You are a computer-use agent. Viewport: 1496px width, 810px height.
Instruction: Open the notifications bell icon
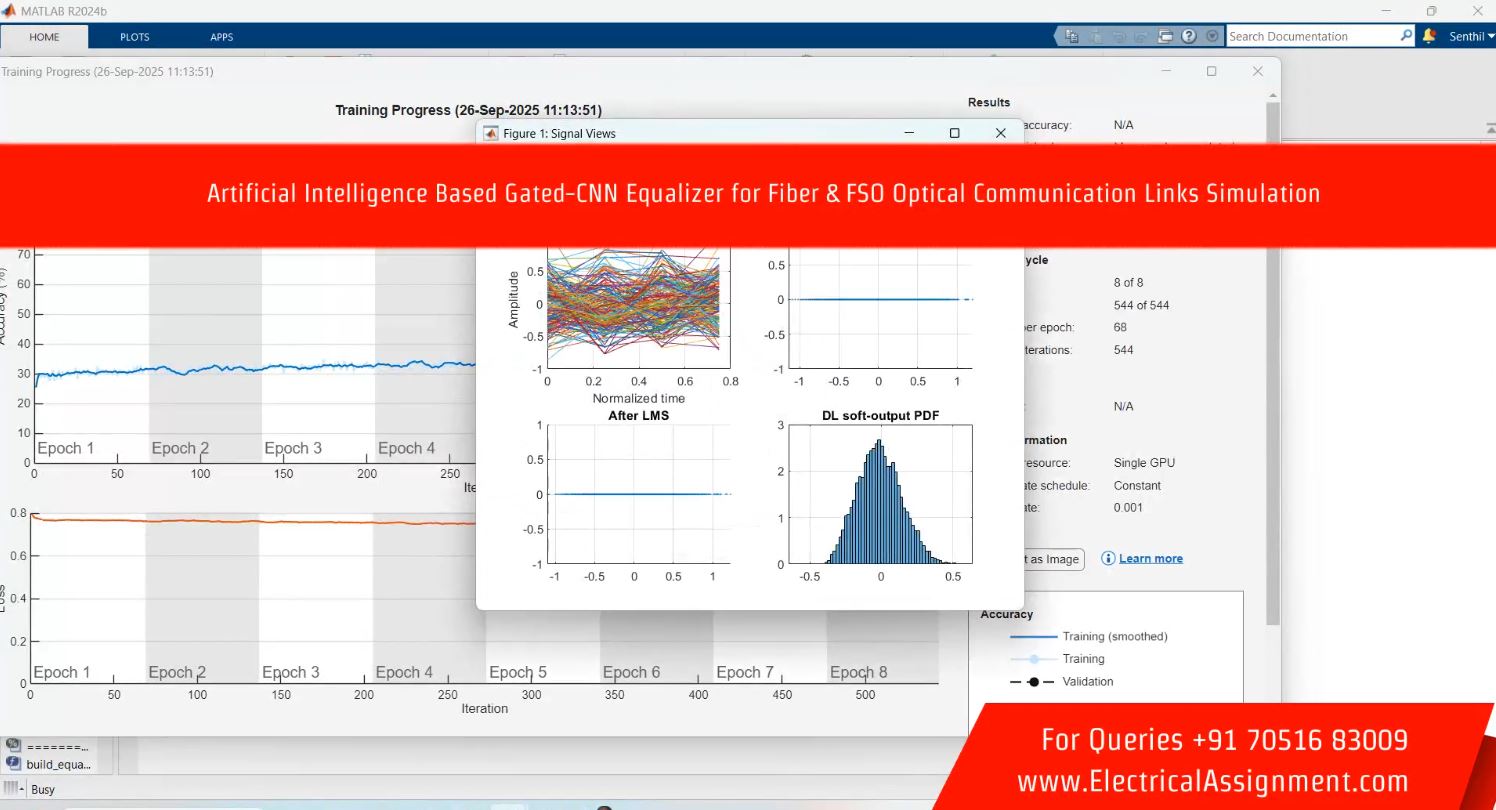1429,36
